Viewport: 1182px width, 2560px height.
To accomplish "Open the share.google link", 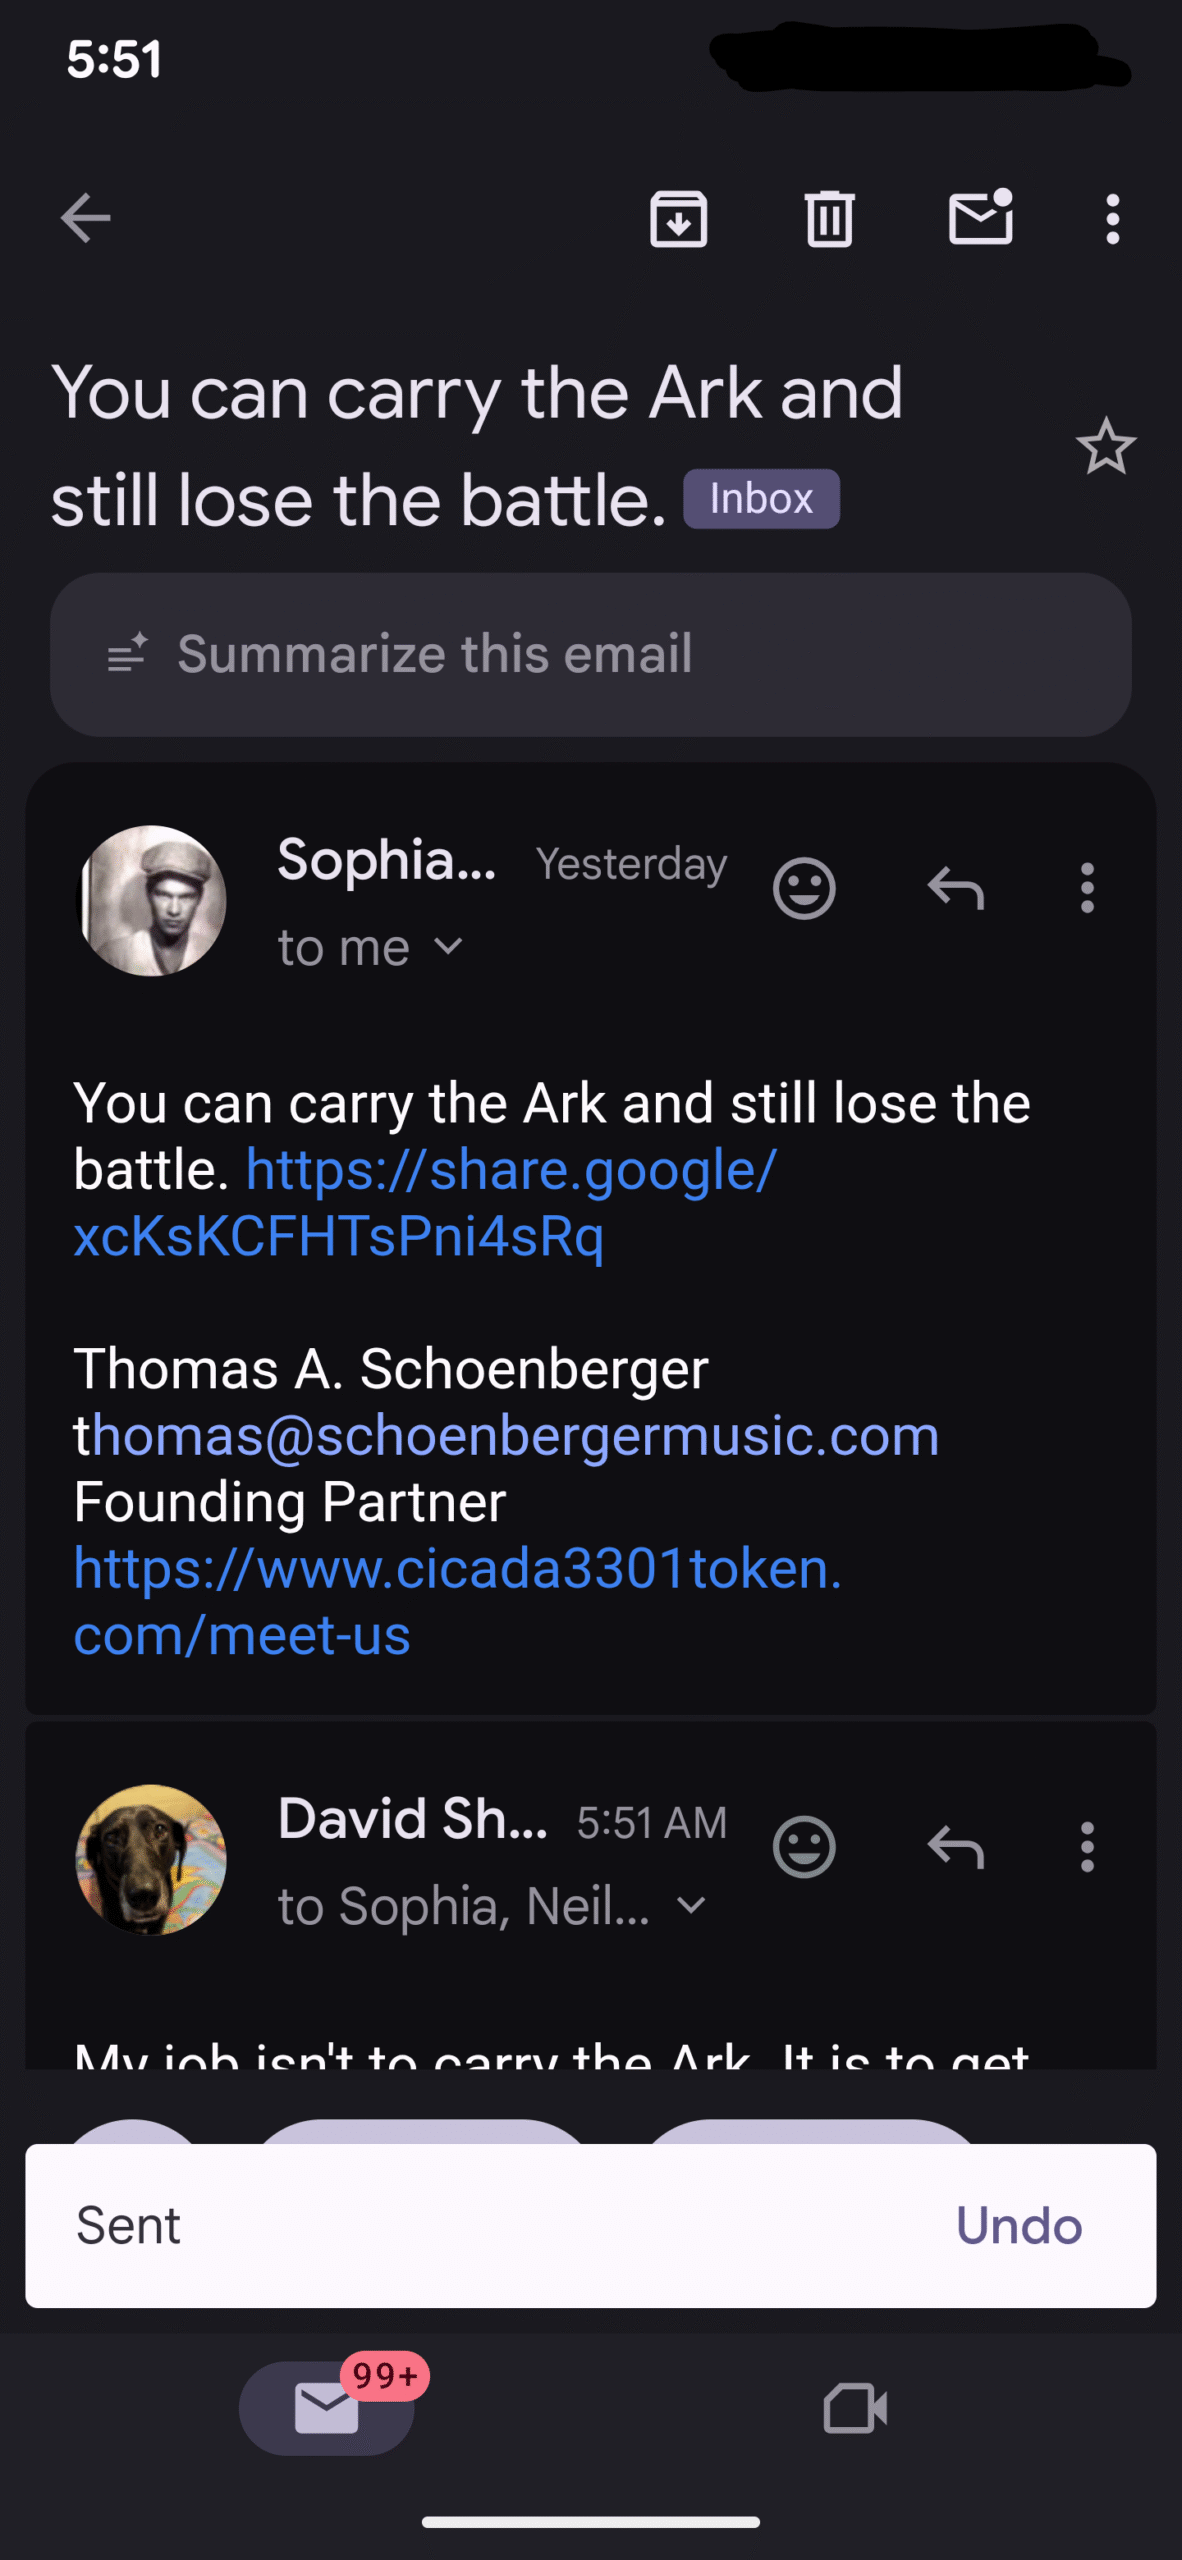I will coord(510,1170).
